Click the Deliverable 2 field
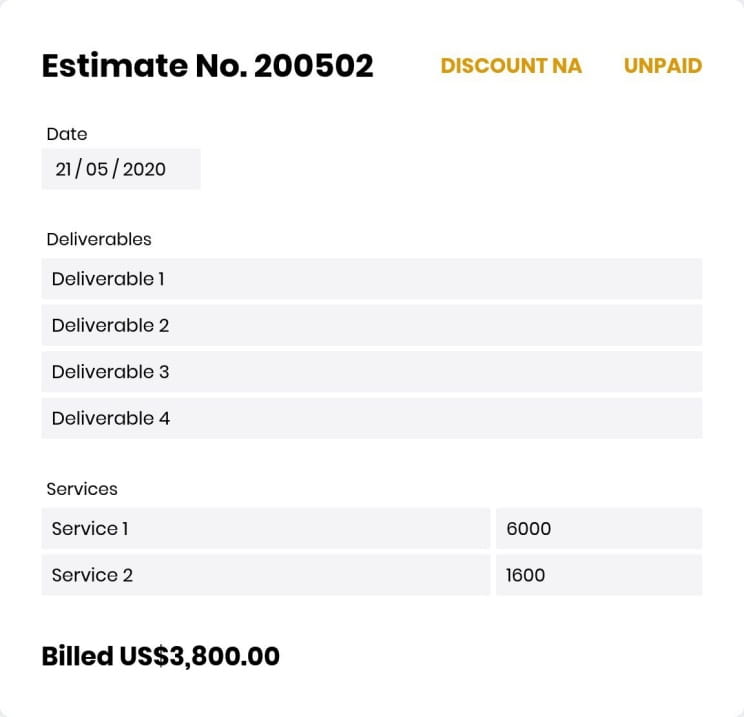This screenshot has height=717, width=744. (x=372, y=326)
